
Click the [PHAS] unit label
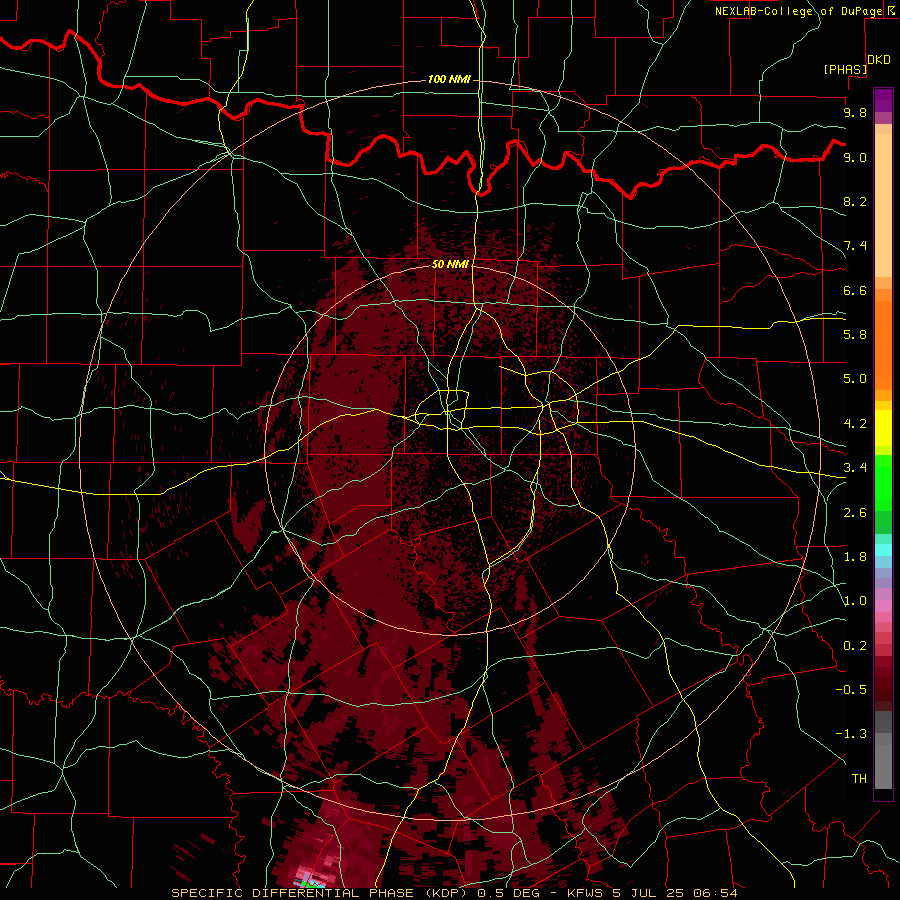845,69
